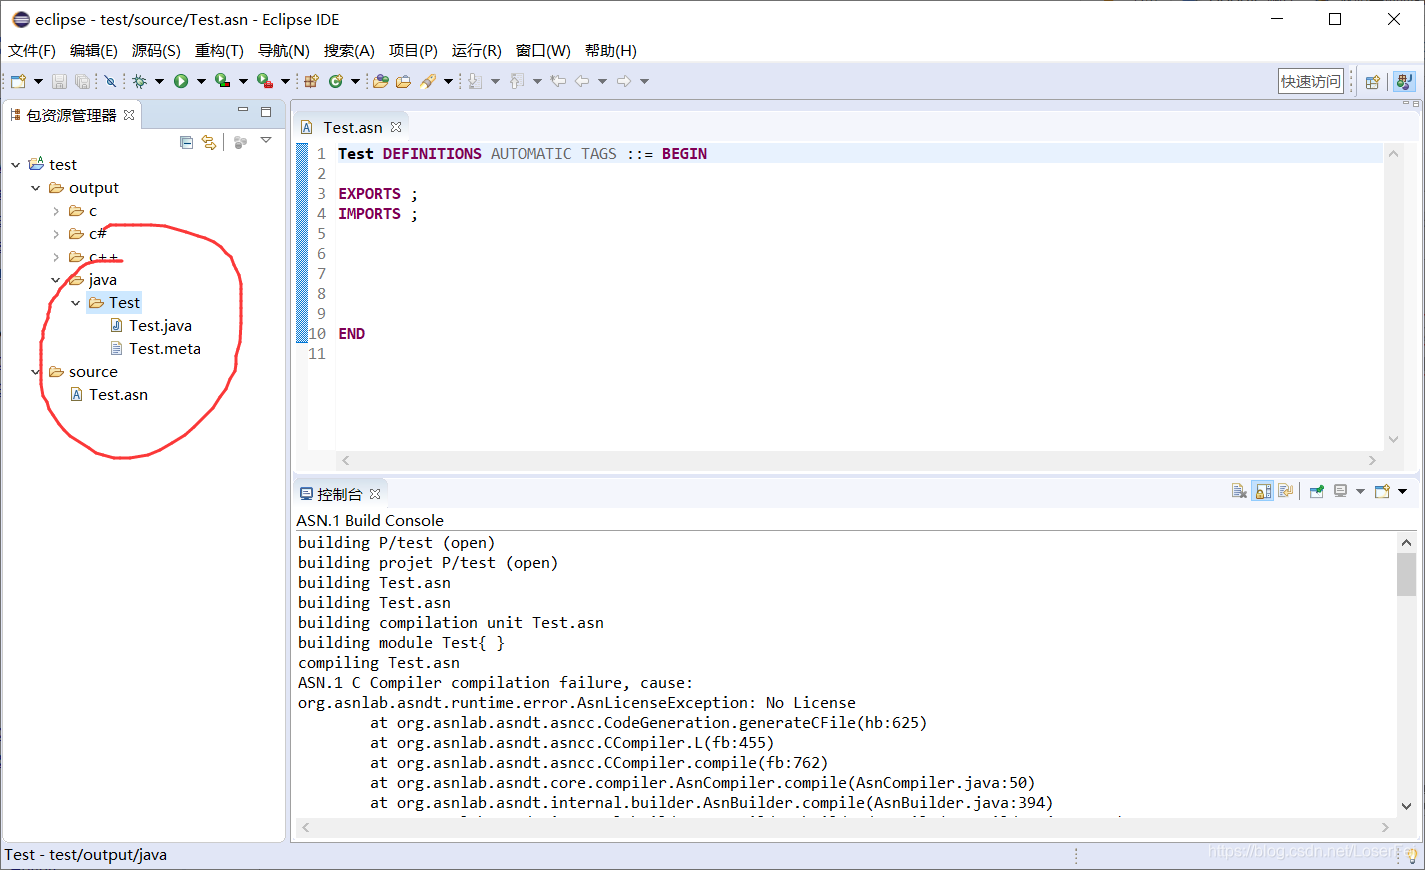
Task: Click the Coverage run icon
Action: pos(222,81)
